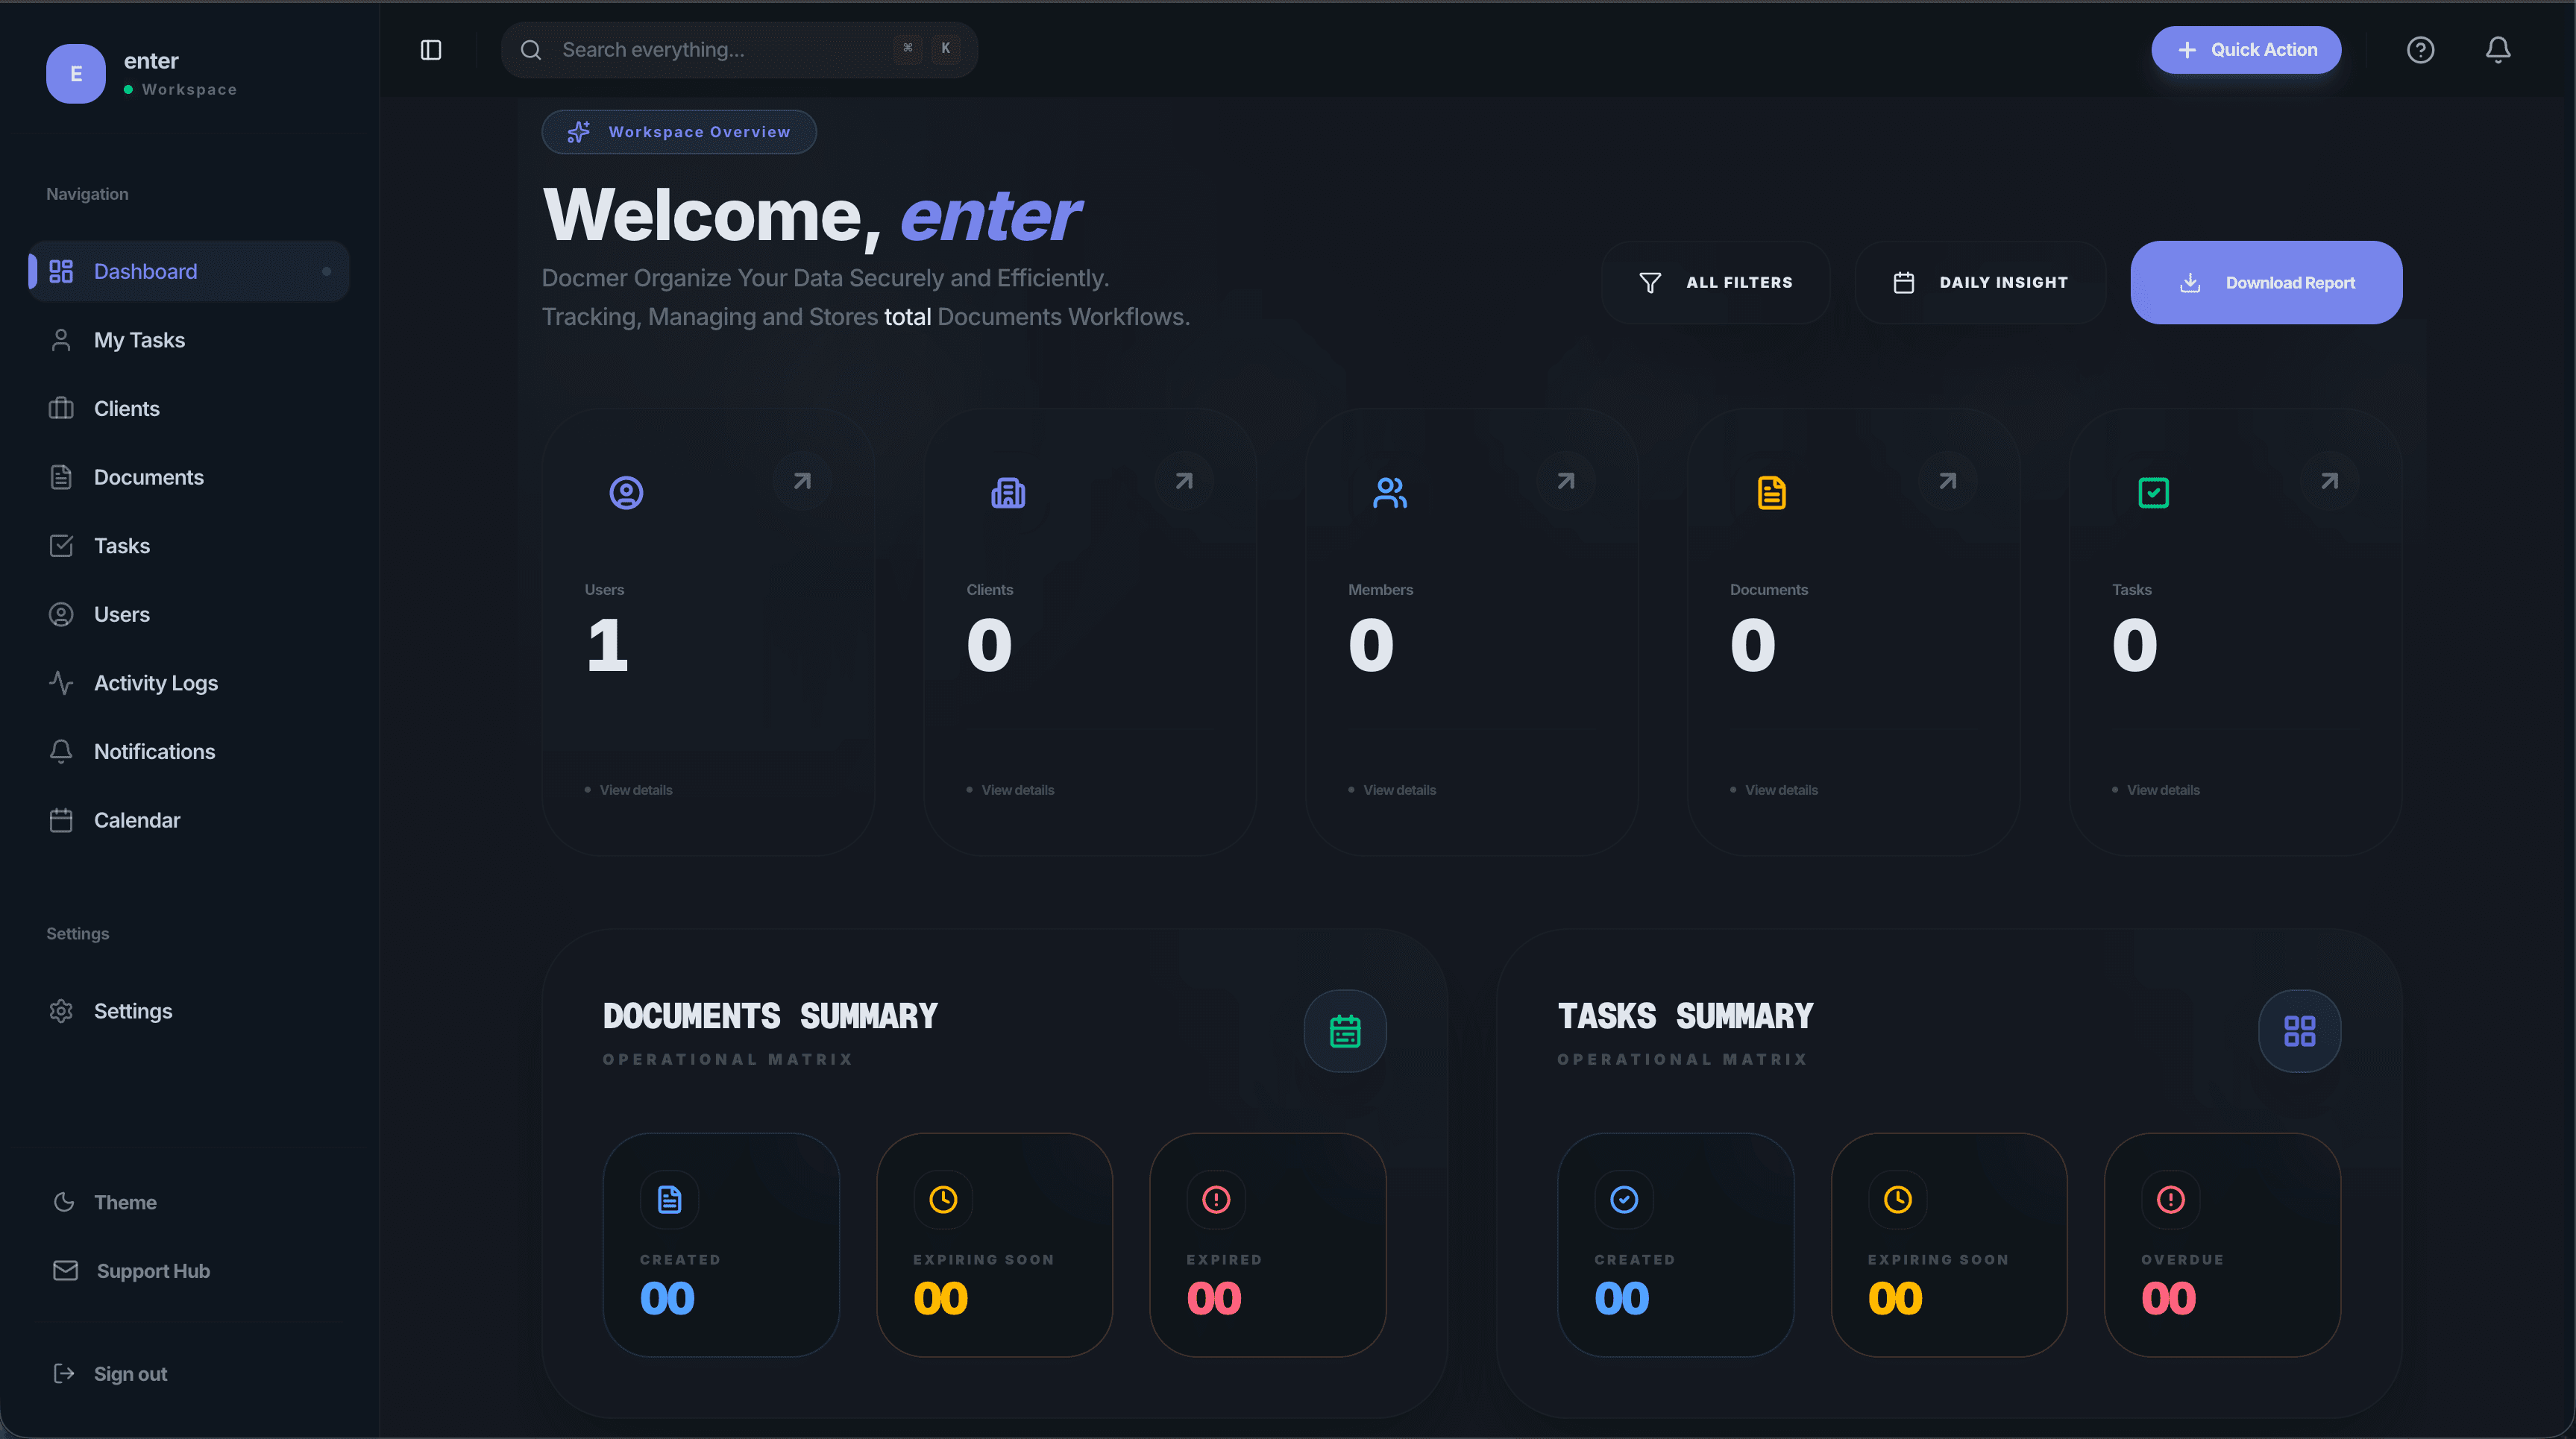Go to My Tasks in navigation
2576x1439 pixels.
pyautogui.click(x=139, y=340)
